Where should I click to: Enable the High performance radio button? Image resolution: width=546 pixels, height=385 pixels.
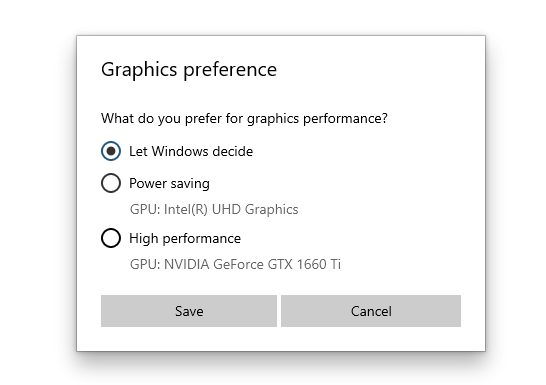111,238
